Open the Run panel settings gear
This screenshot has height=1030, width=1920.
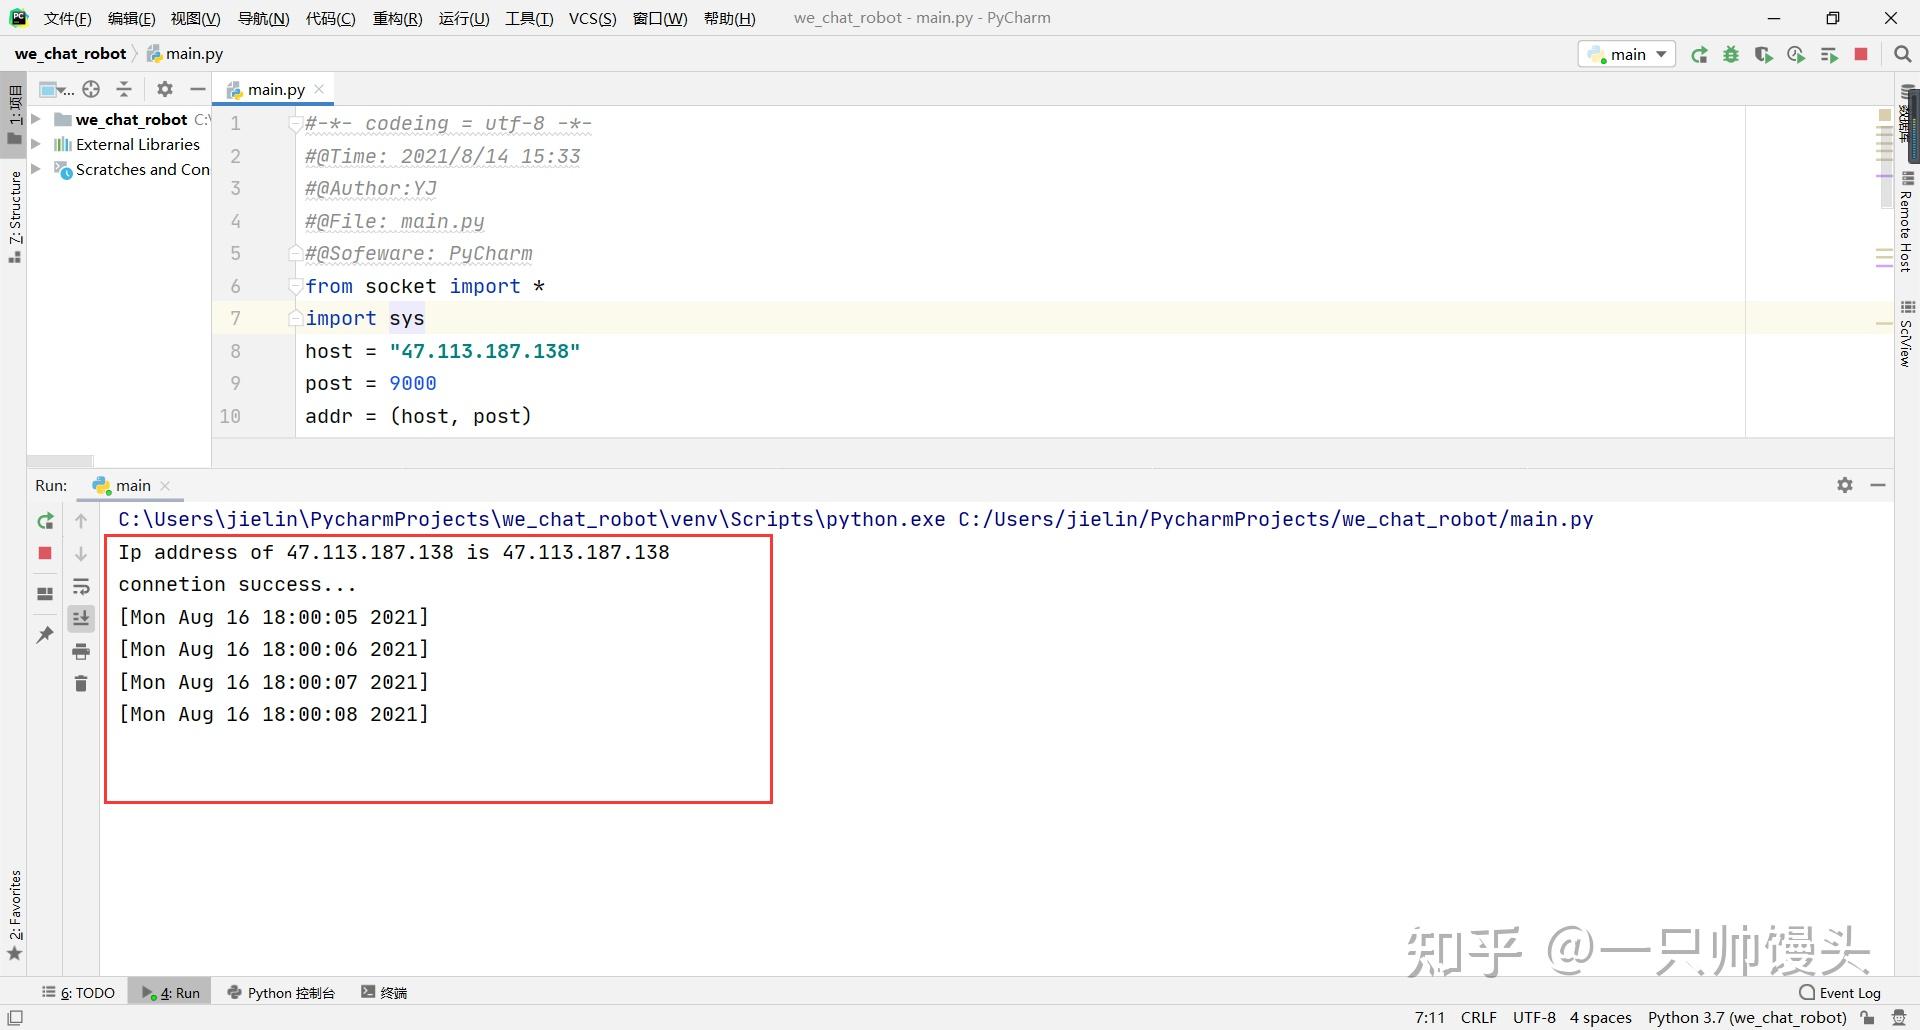pos(1845,485)
